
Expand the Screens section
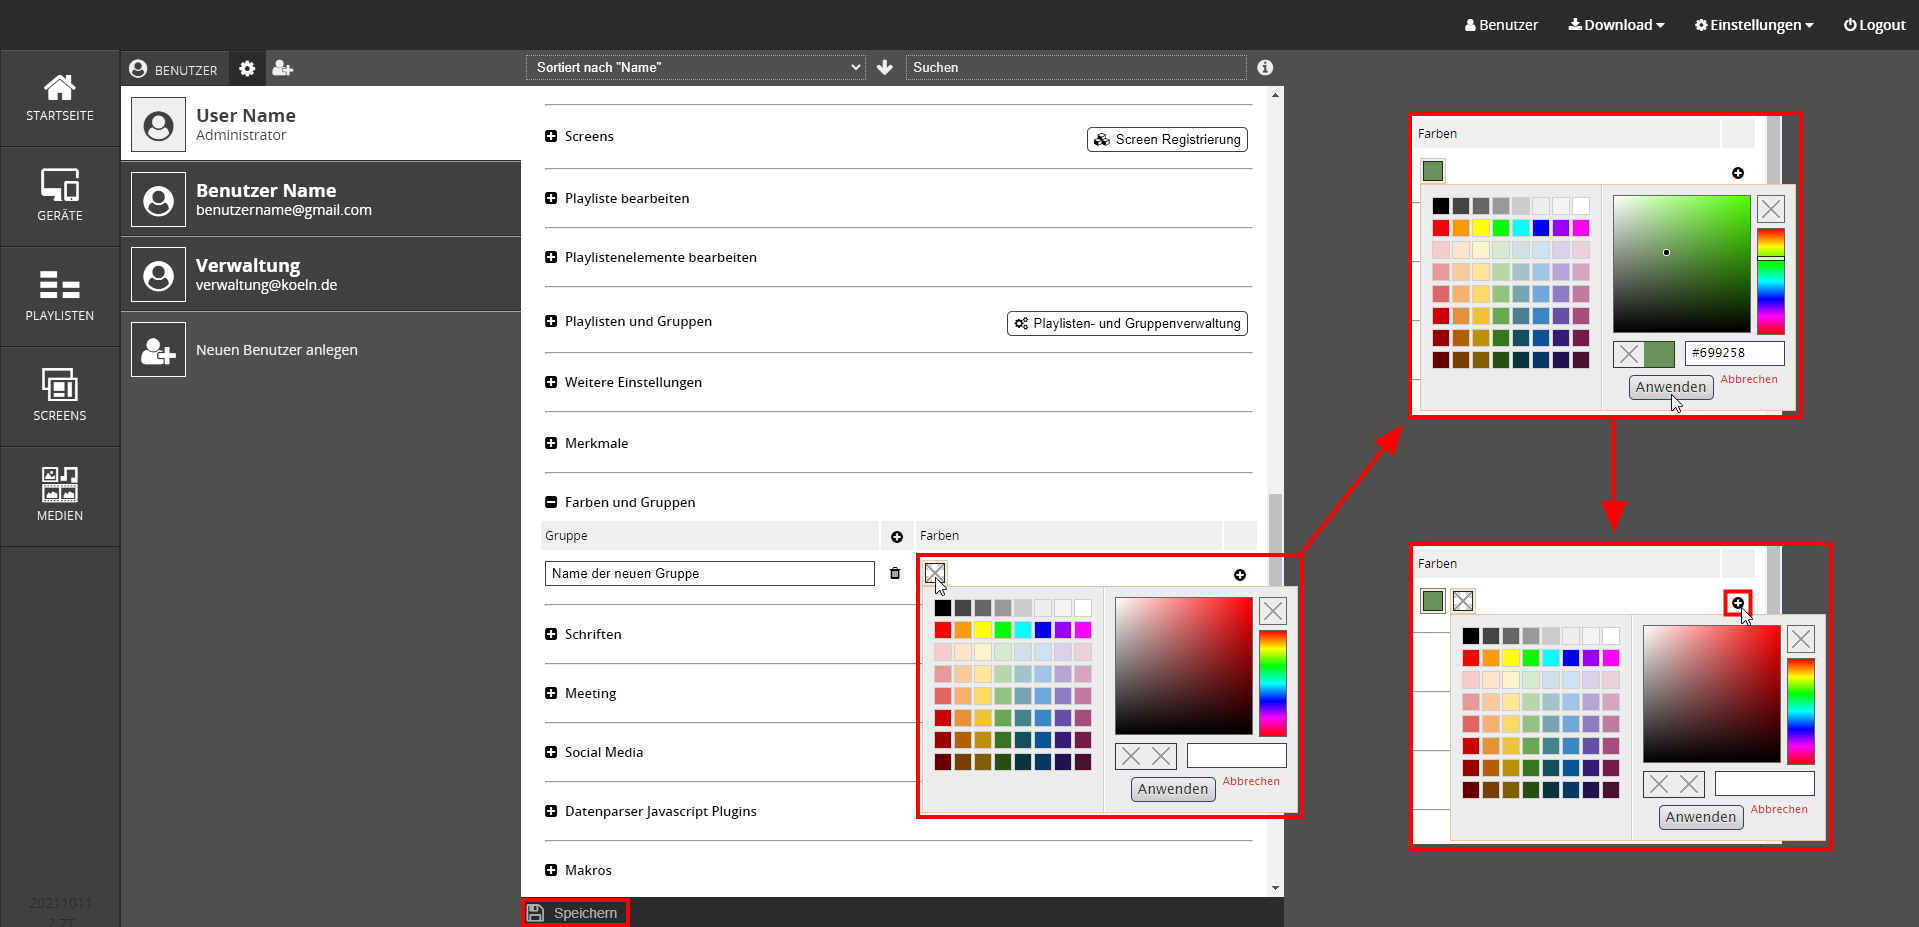pyautogui.click(x=551, y=137)
